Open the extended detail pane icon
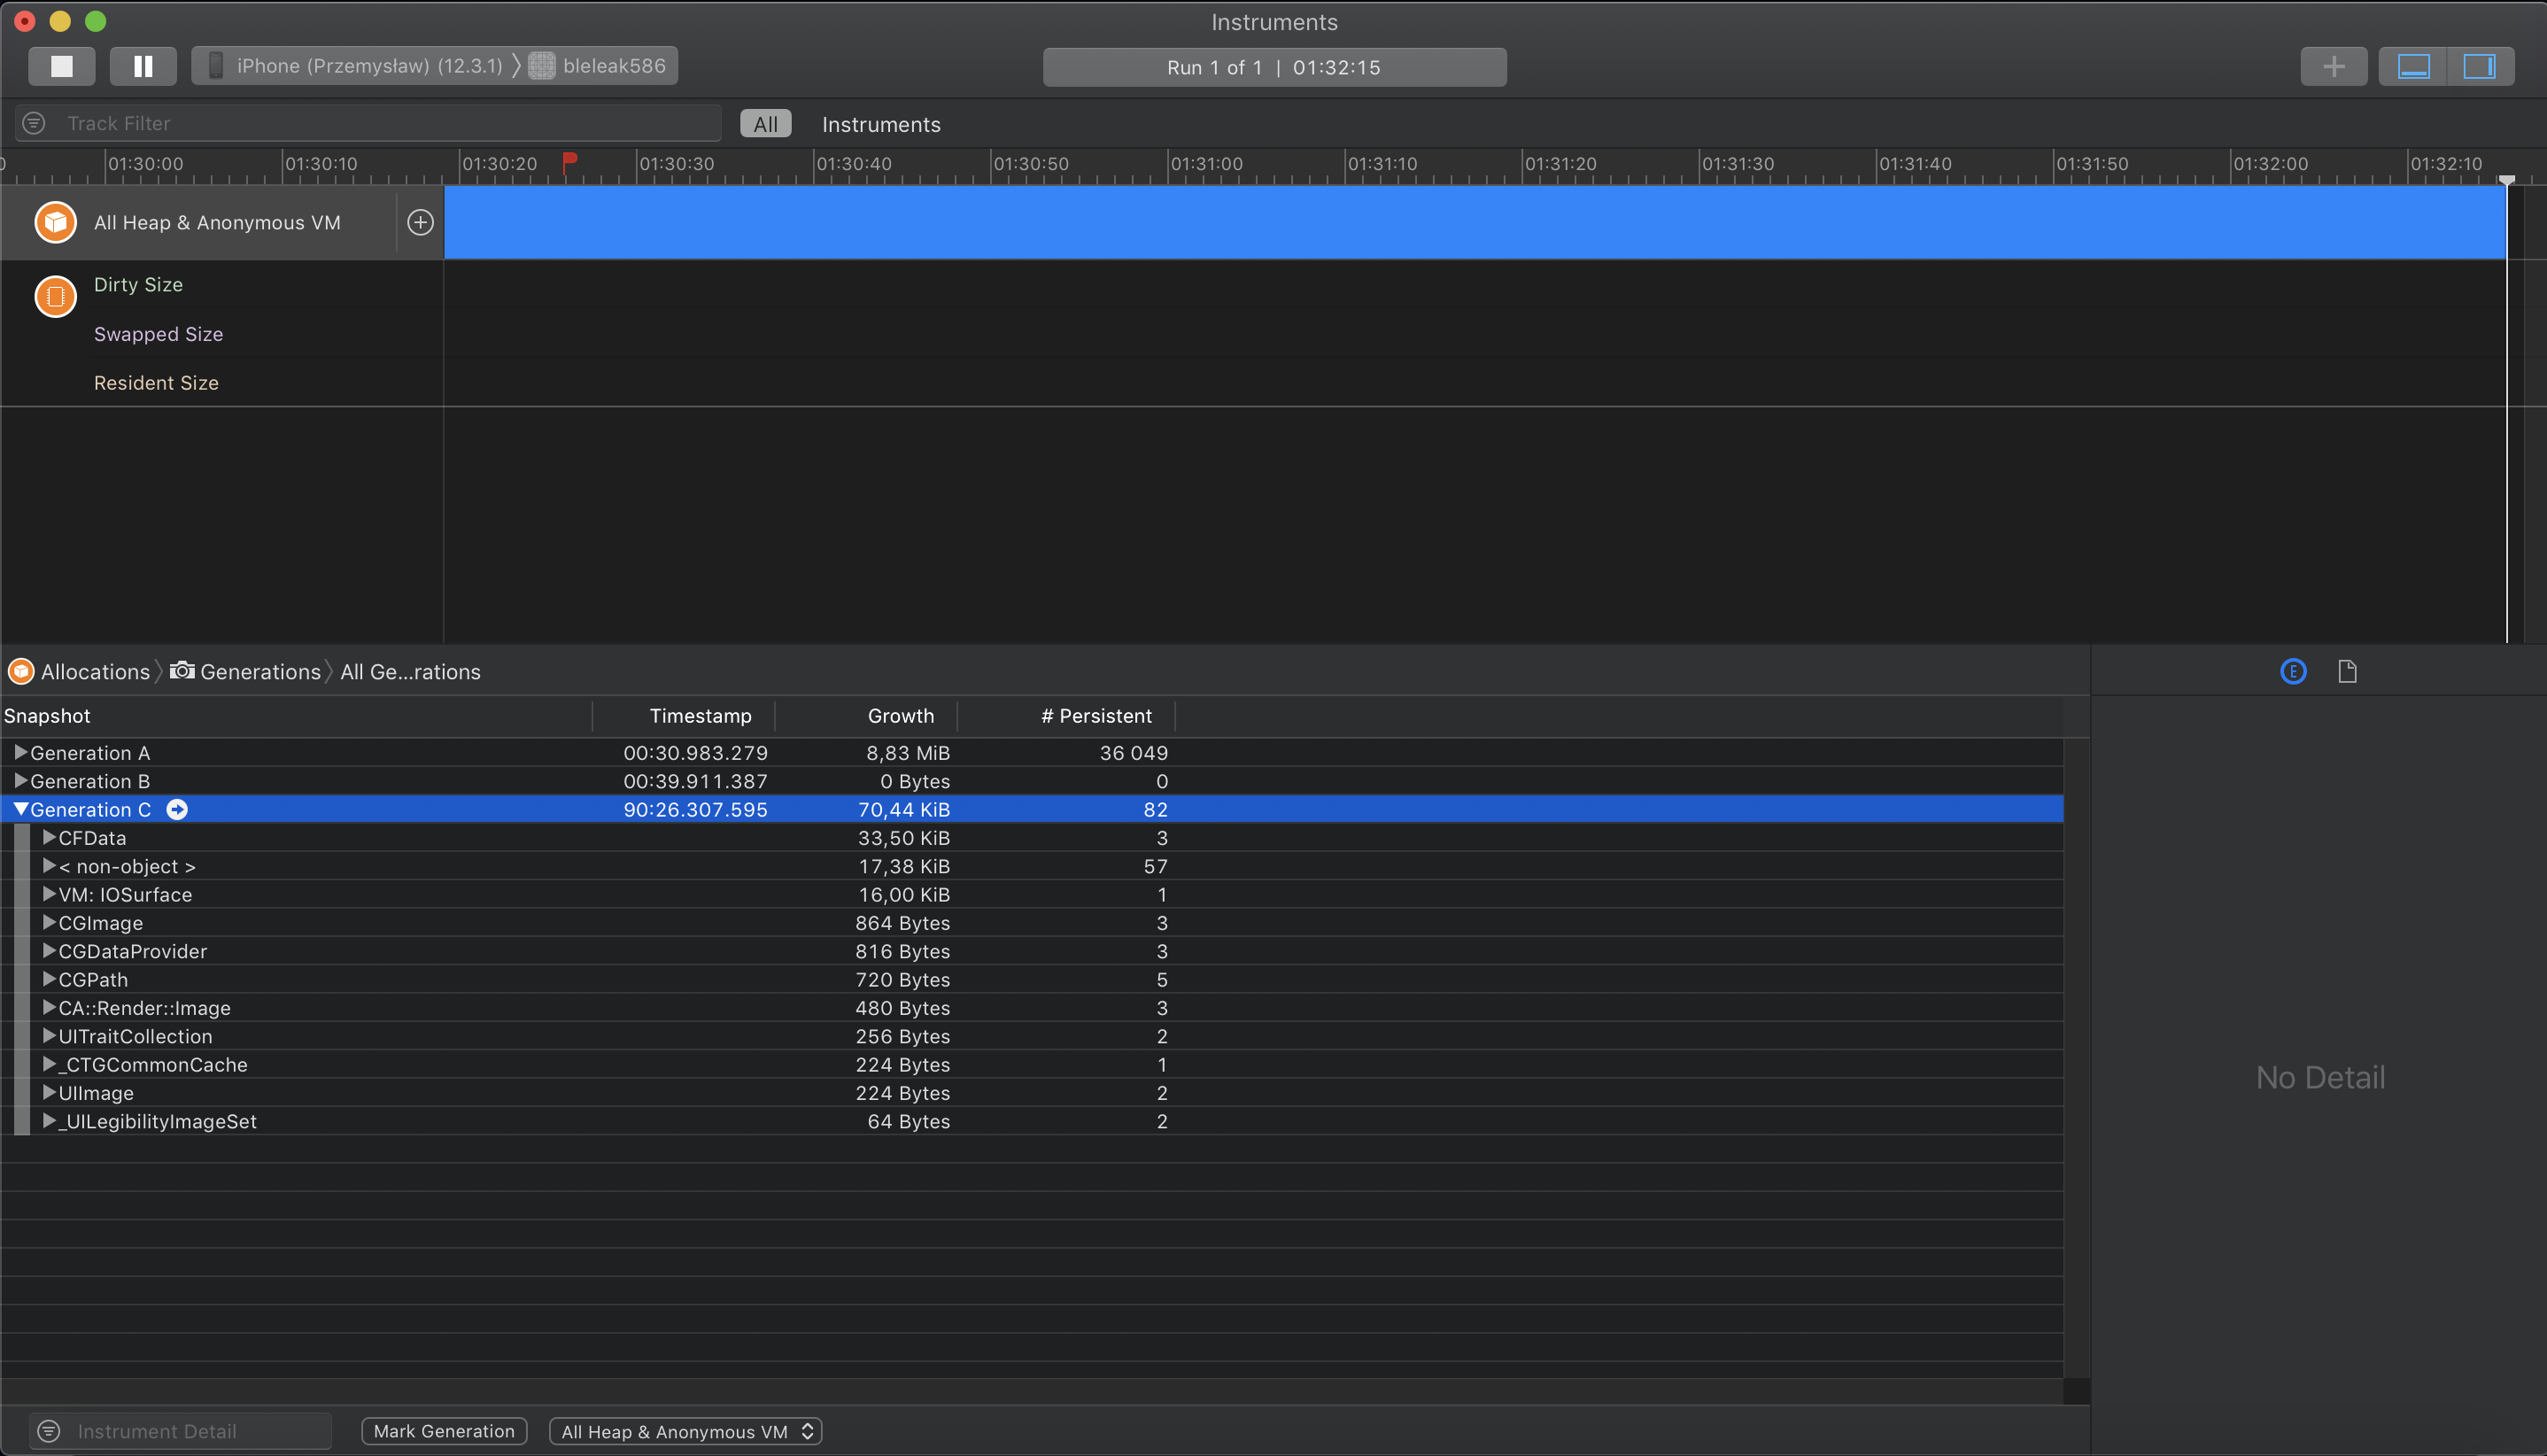The image size is (2547, 1456). (x=2293, y=671)
